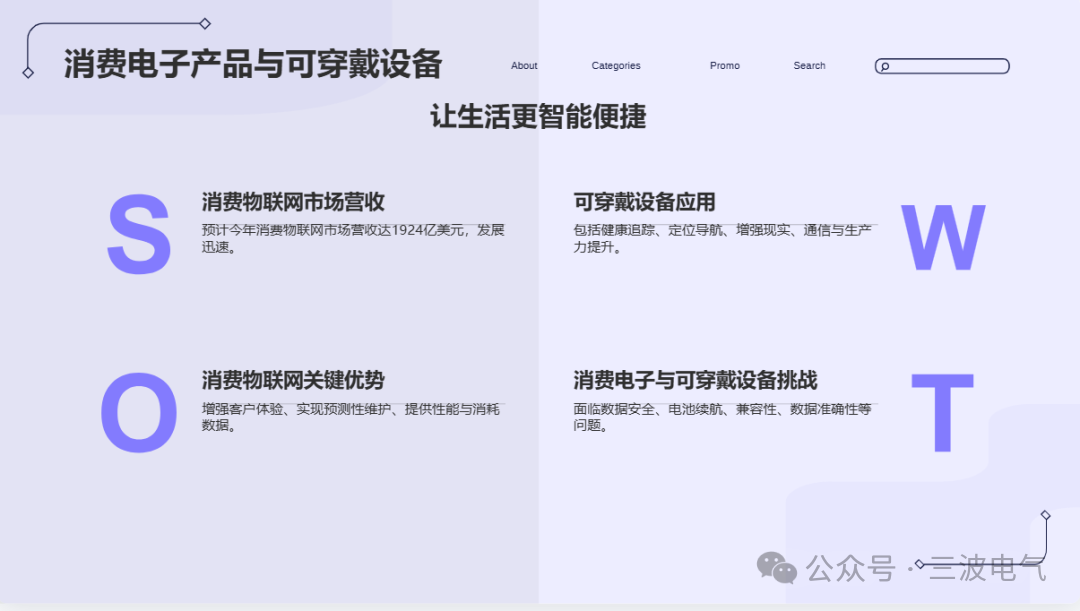Select the 消费电子与可穿戴设备挑战 heading

695,380
